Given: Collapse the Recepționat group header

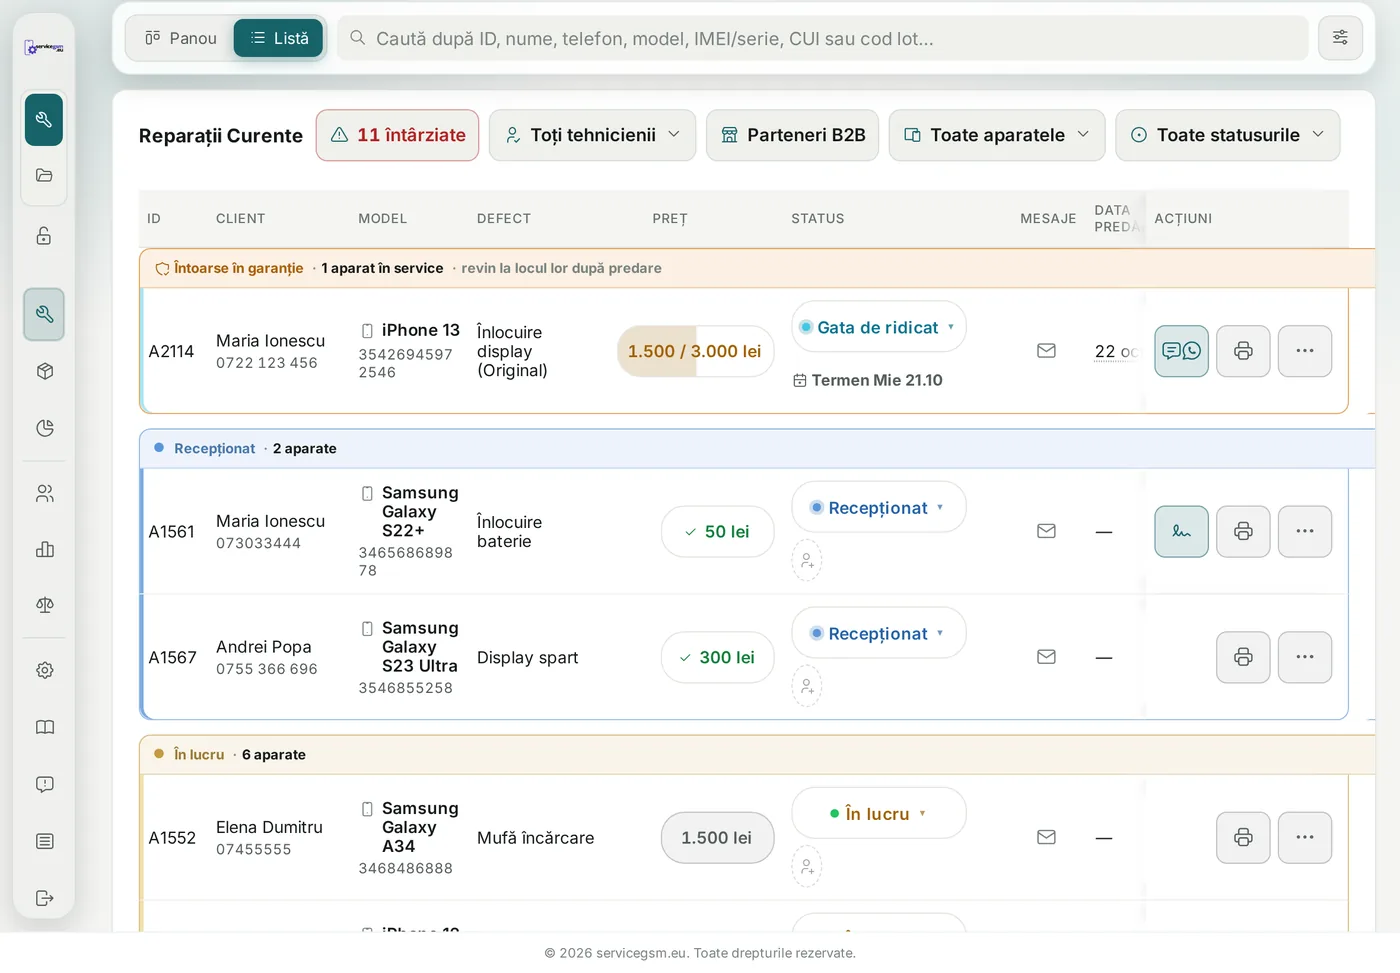Looking at the screenshot, I should coord(757,448).
